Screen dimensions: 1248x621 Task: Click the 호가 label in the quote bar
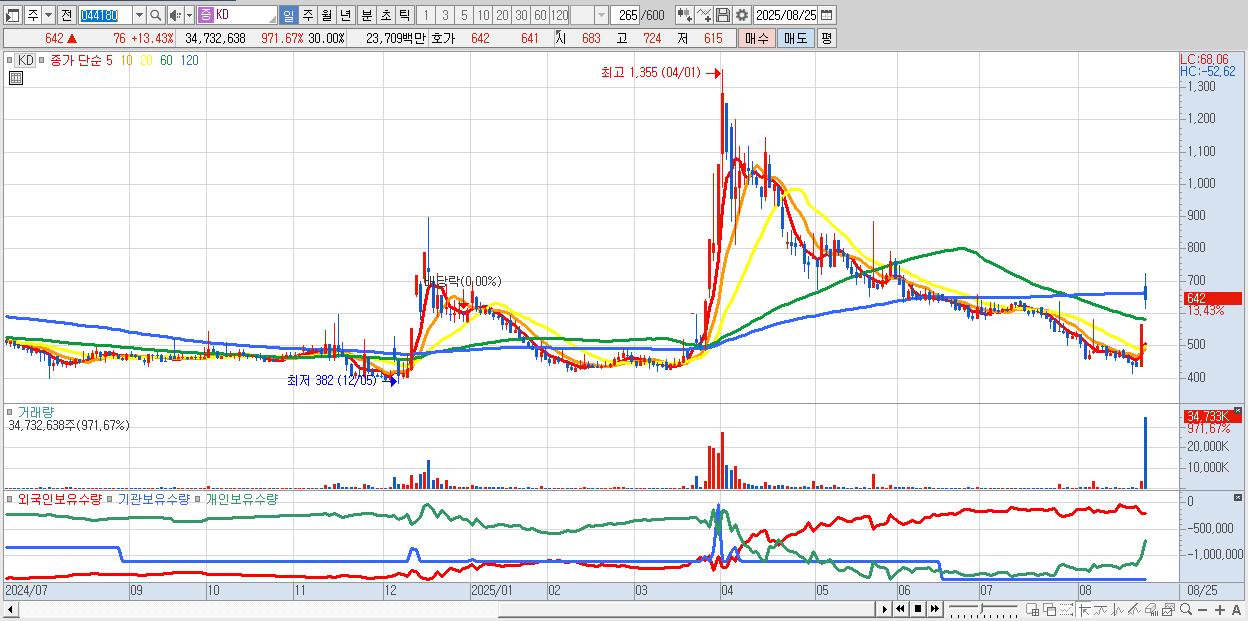443,38
